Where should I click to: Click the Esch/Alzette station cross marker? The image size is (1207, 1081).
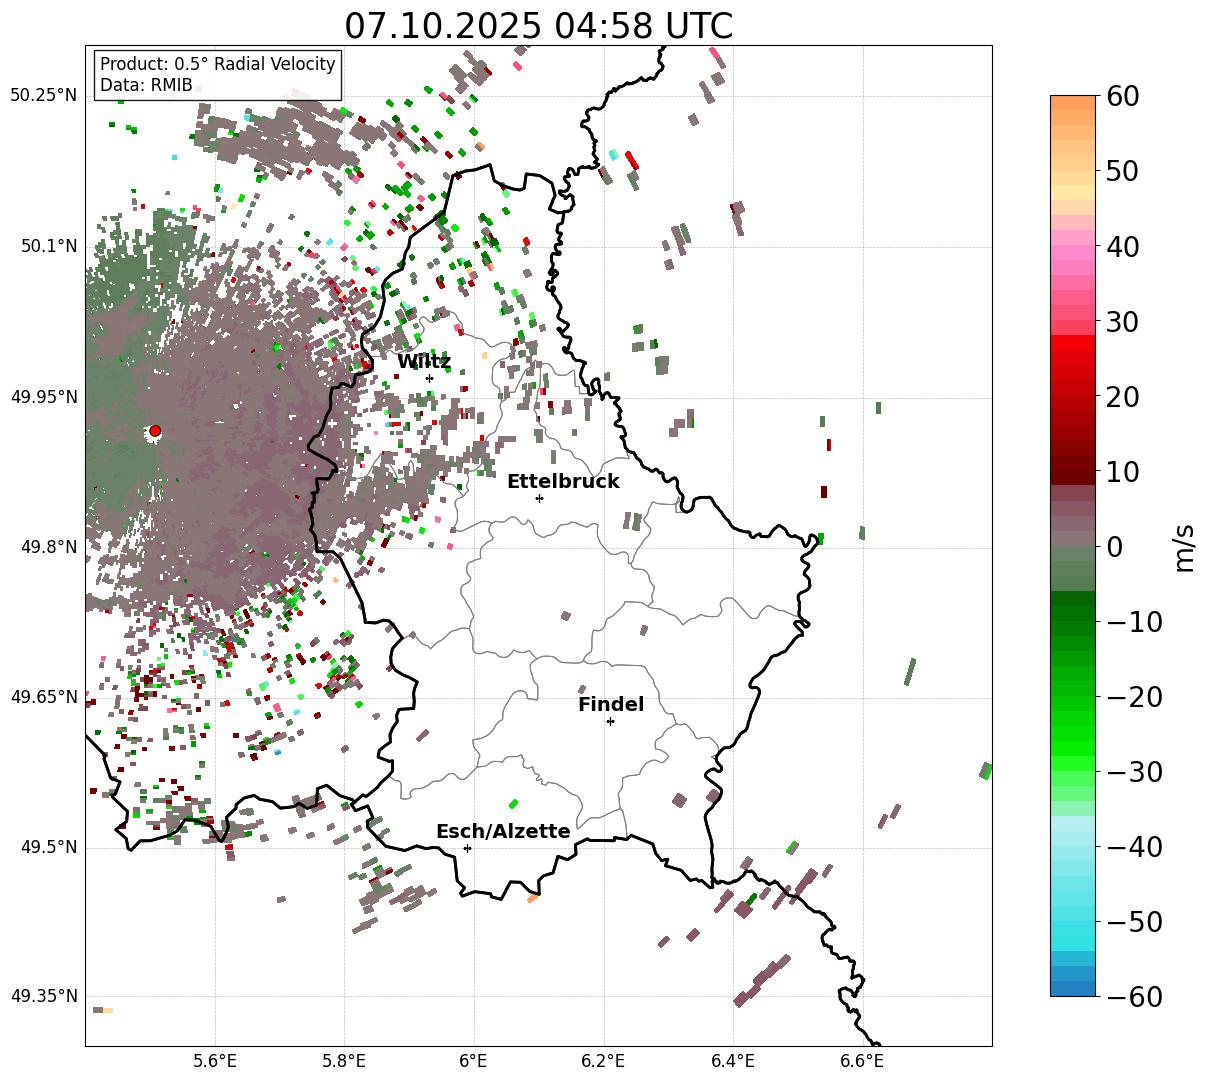click(x=467, y=848)
